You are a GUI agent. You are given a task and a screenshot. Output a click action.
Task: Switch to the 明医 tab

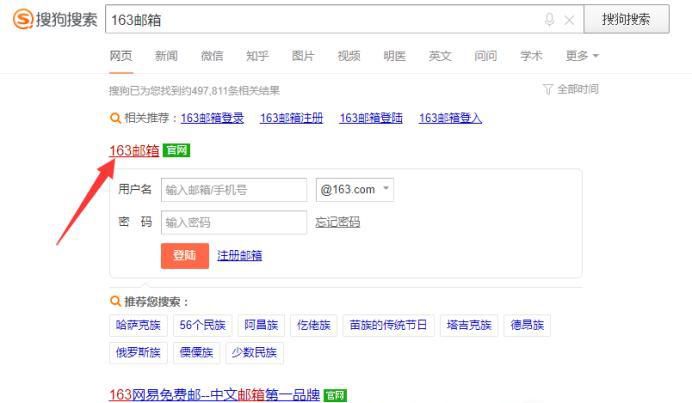click(394, 56)
